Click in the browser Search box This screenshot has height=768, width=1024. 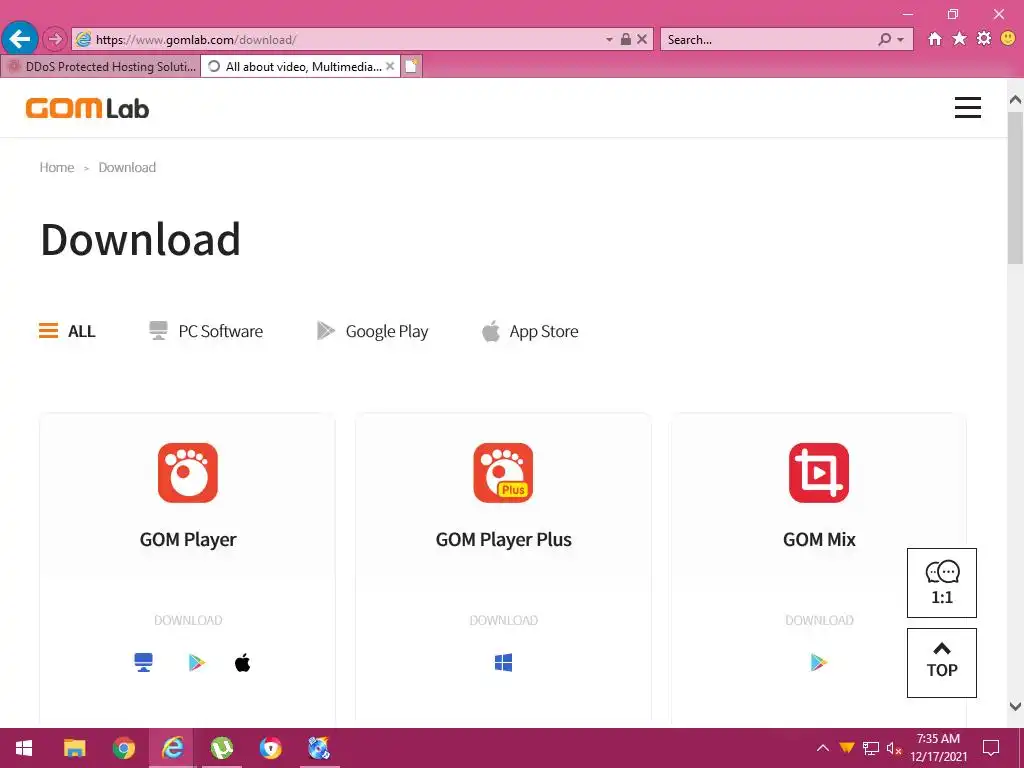[769, 39]
